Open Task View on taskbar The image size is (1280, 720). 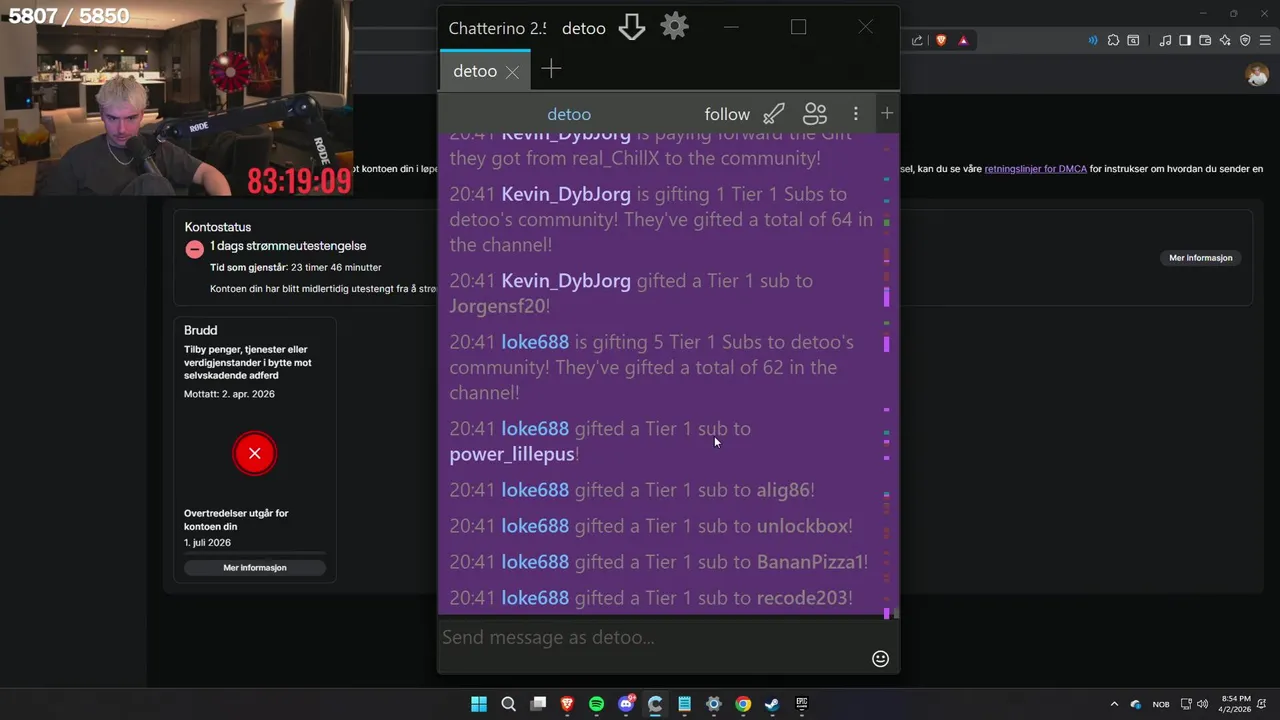click(538, 704)
